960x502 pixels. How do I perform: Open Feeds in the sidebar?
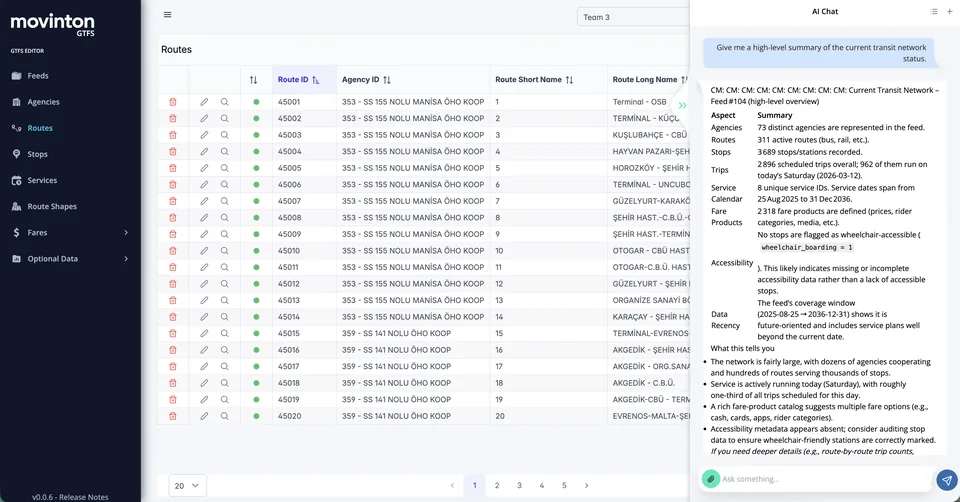pyautogui.click(x=37, y=76)
